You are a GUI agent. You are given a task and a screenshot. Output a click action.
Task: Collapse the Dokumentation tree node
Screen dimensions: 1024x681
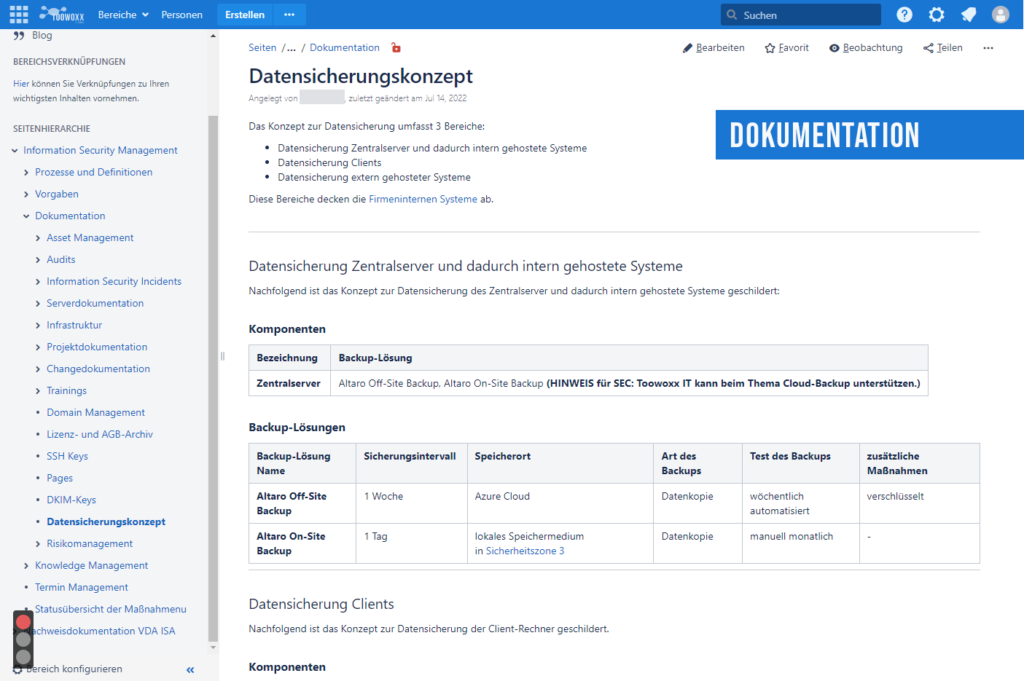coord(27,216)
